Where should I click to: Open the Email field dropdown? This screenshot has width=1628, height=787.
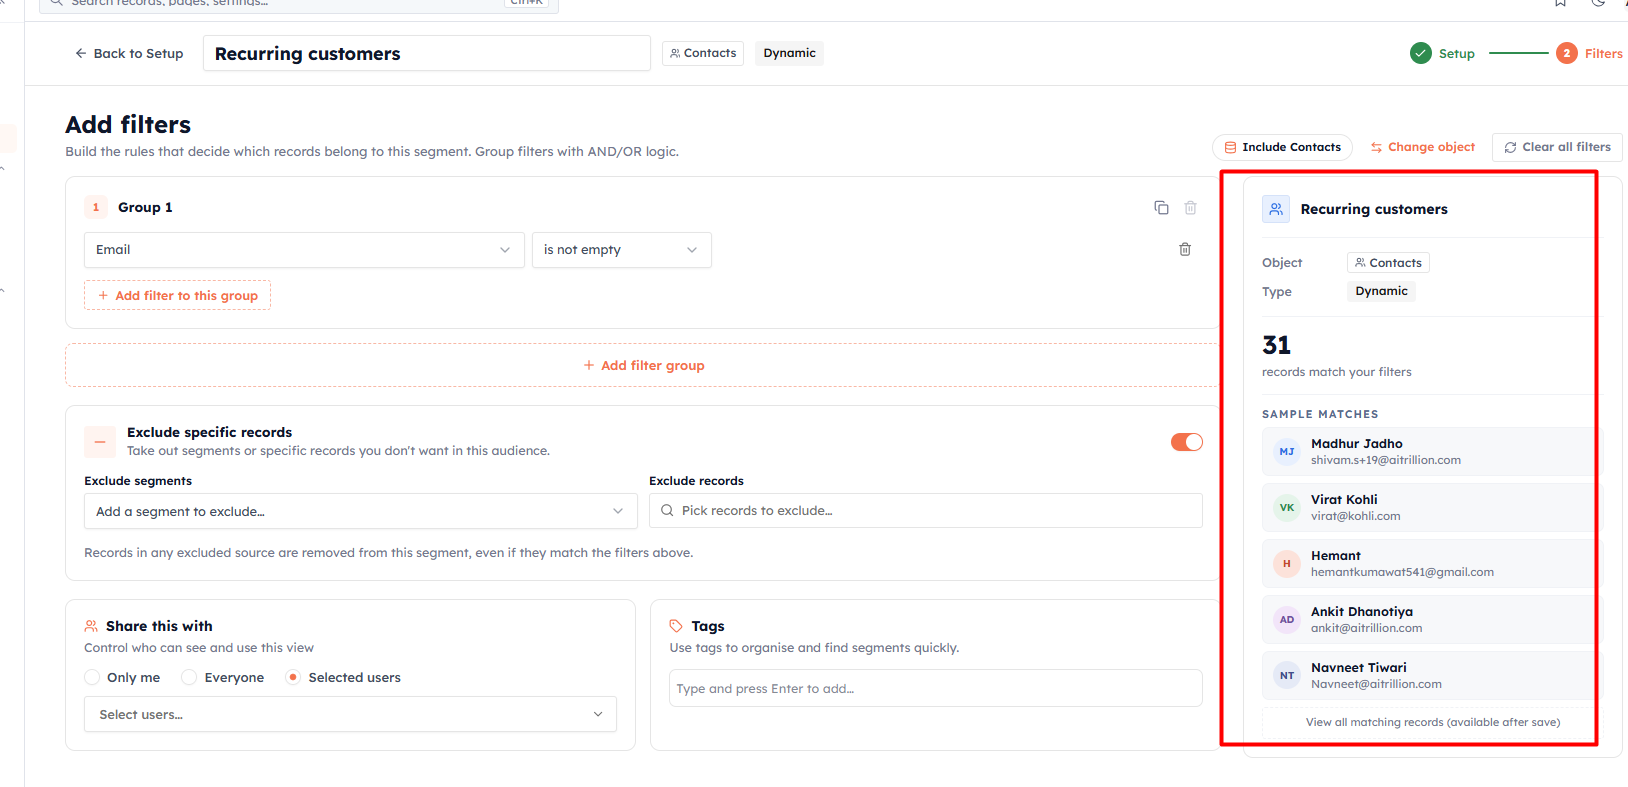point(304,250)
